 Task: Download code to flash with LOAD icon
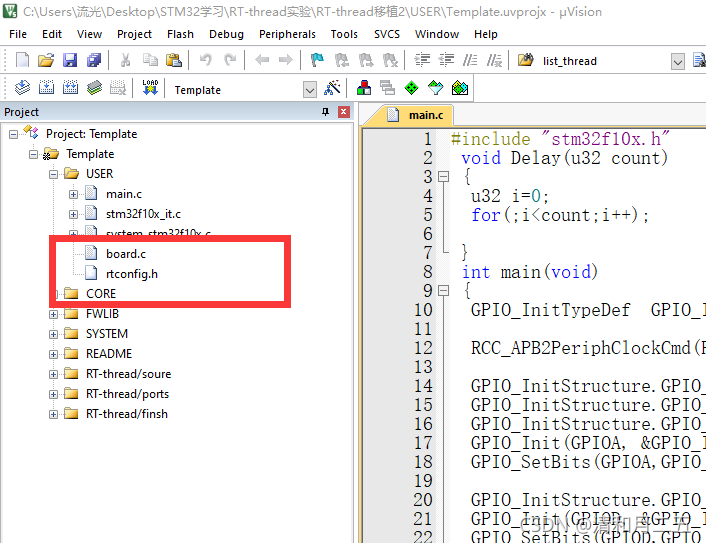click(x=150, y=87)
